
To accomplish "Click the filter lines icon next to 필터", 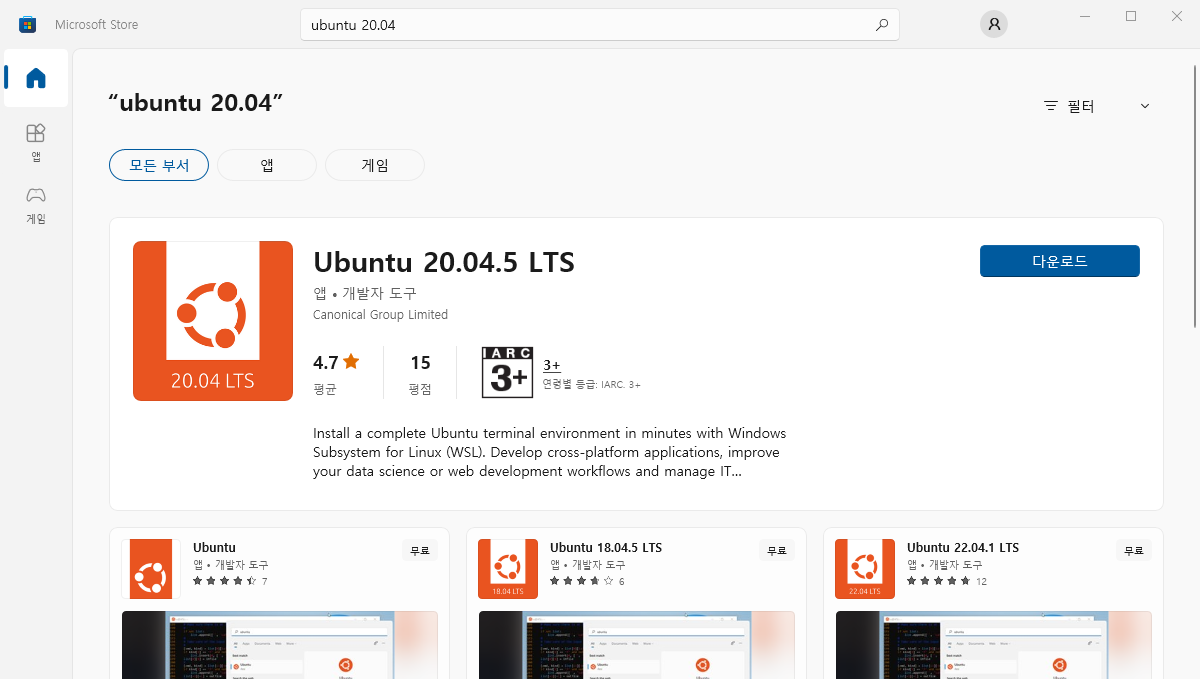I will click(x=1051, y=106).
